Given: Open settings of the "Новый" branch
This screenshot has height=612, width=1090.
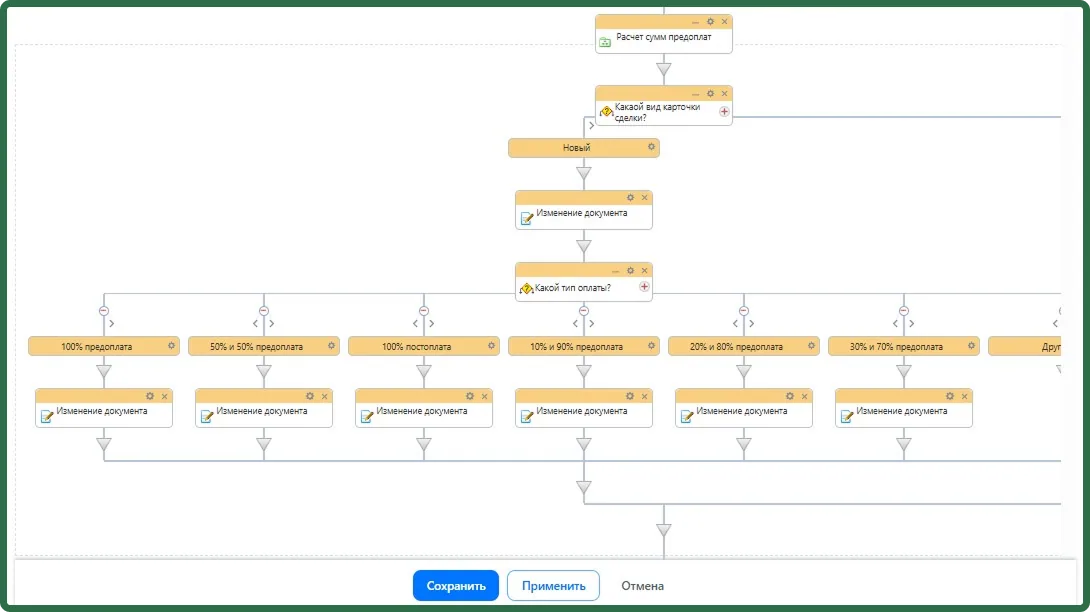Looking at the screenshot, I should click(651, 147).
